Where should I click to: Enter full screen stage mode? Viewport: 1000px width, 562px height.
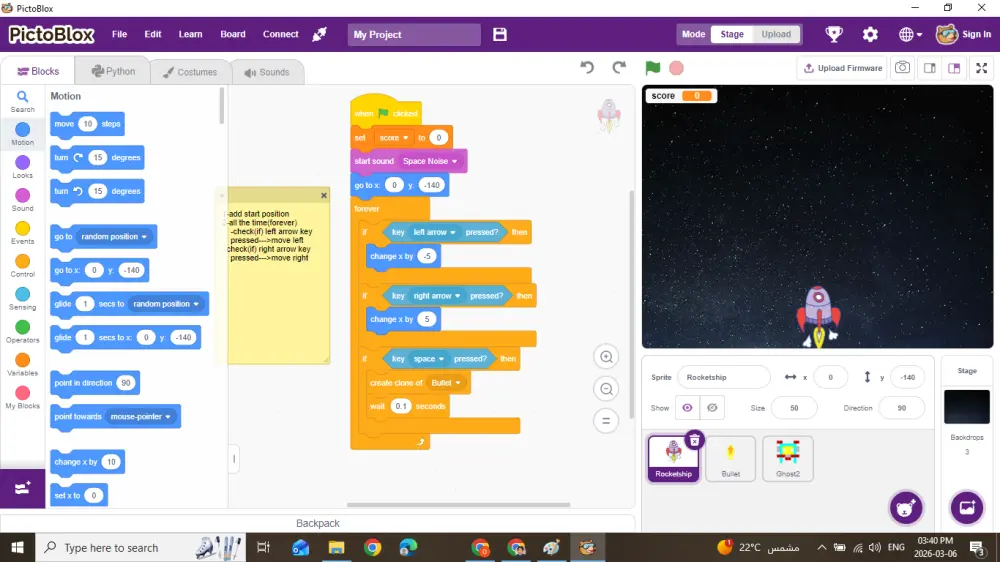[x=982, y=68]
